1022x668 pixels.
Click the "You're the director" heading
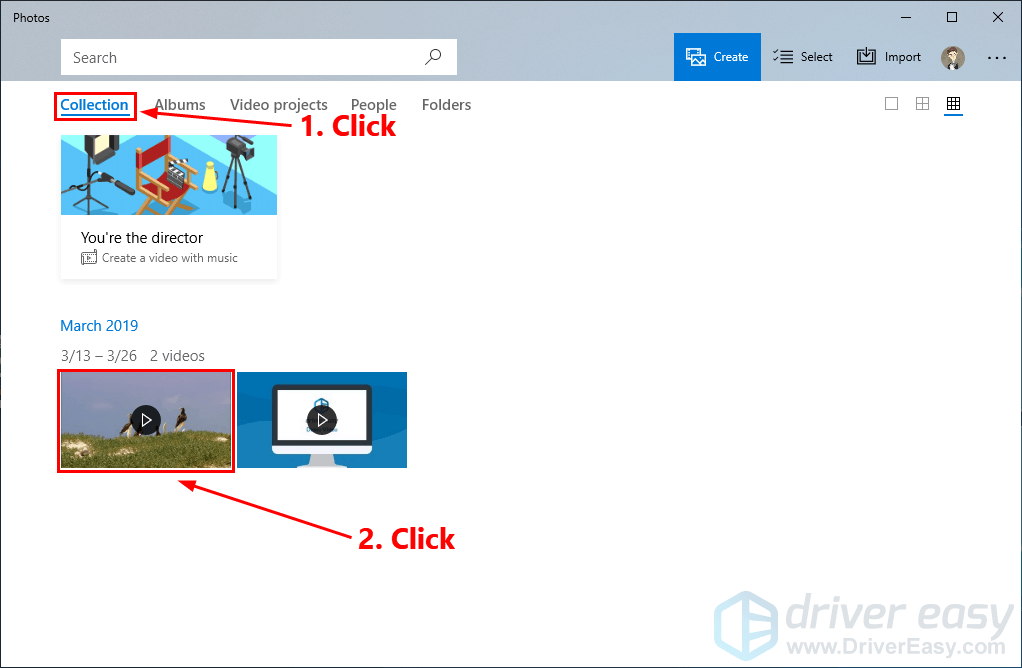[142, 238]
